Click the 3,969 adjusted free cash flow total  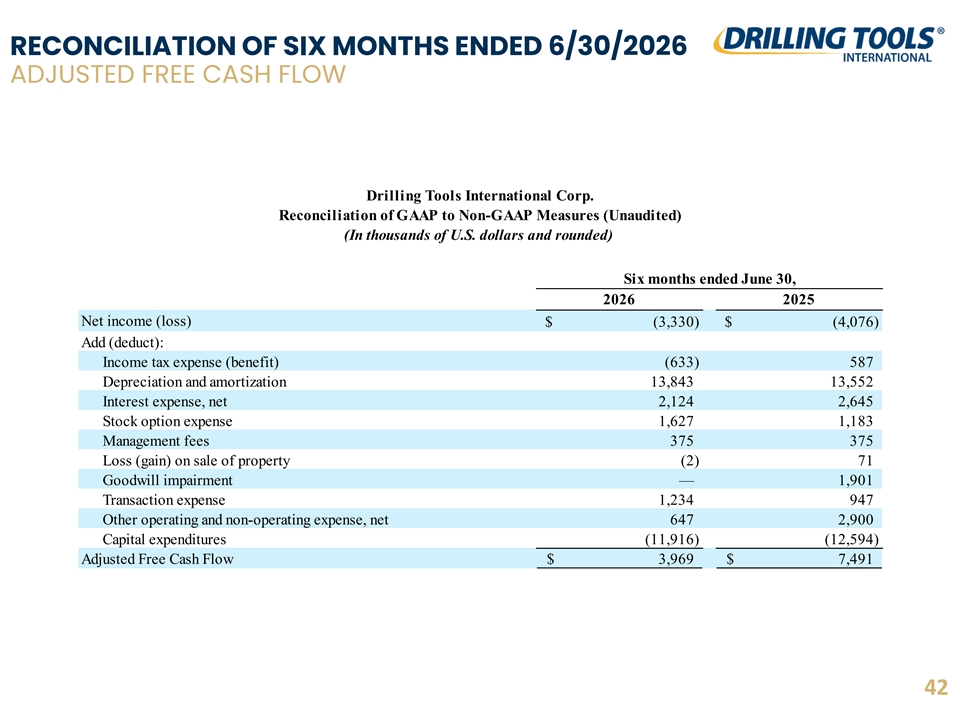click(x=676, y=559)
